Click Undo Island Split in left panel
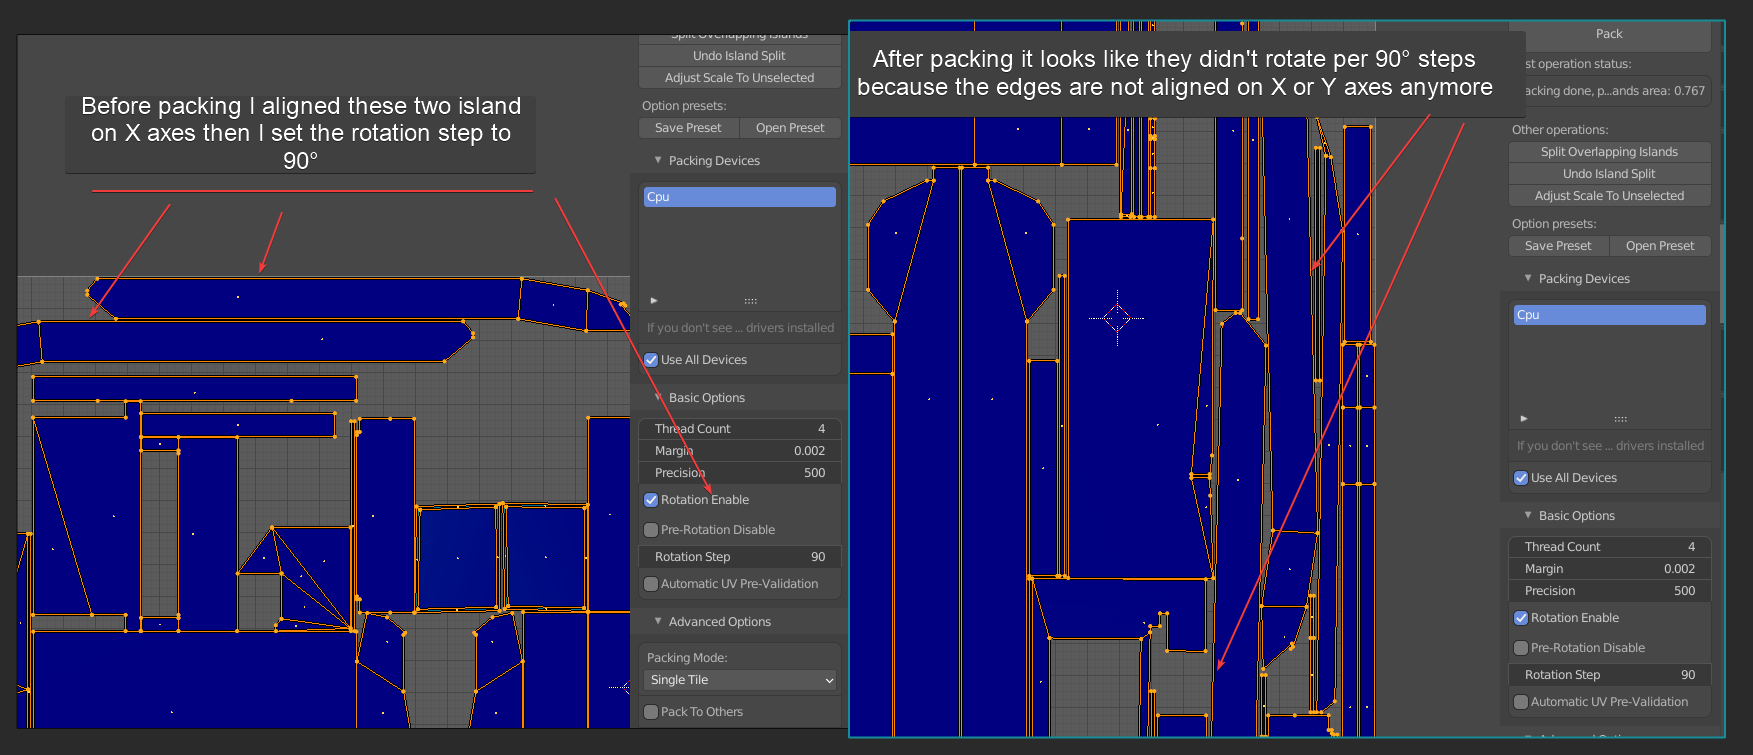This screenshot has width=1753, height=755. [739, 56]
